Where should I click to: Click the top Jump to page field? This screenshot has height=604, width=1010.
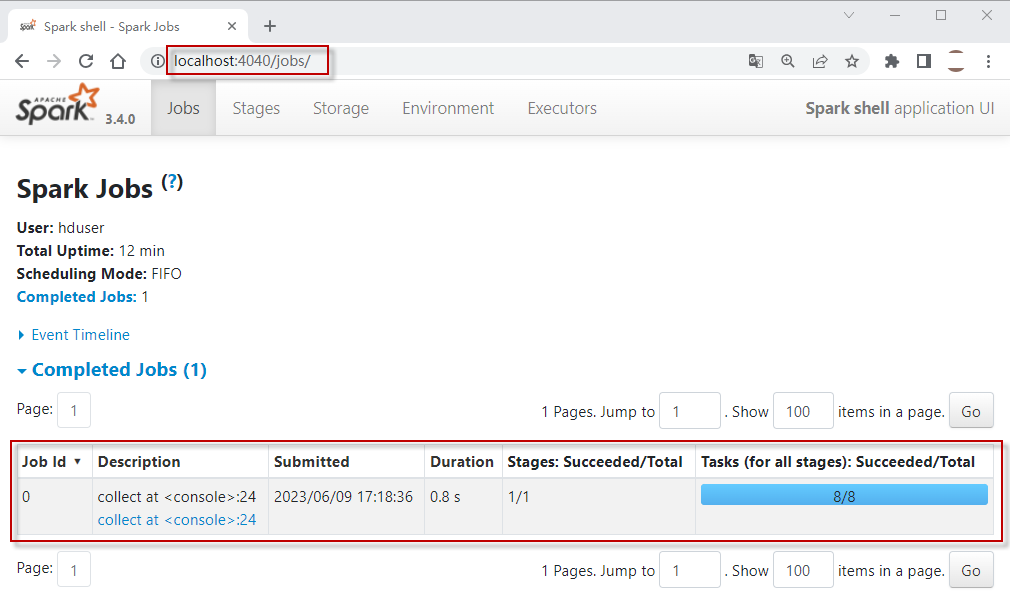tap(690, 411)
